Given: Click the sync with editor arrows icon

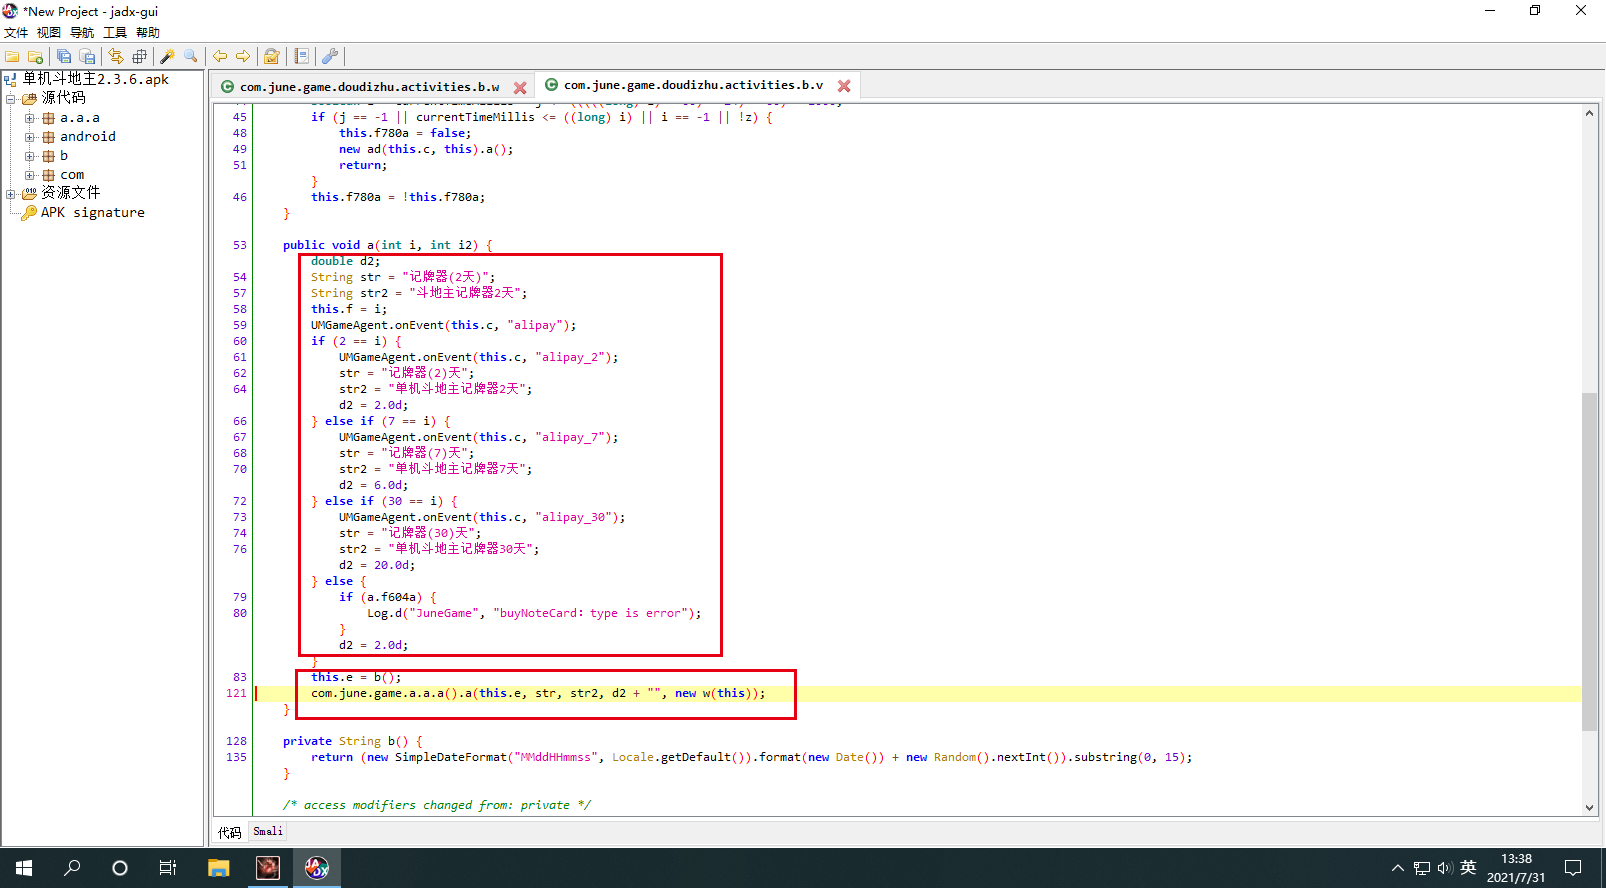Looking at the screenshot, I should (x=116, y=57).
